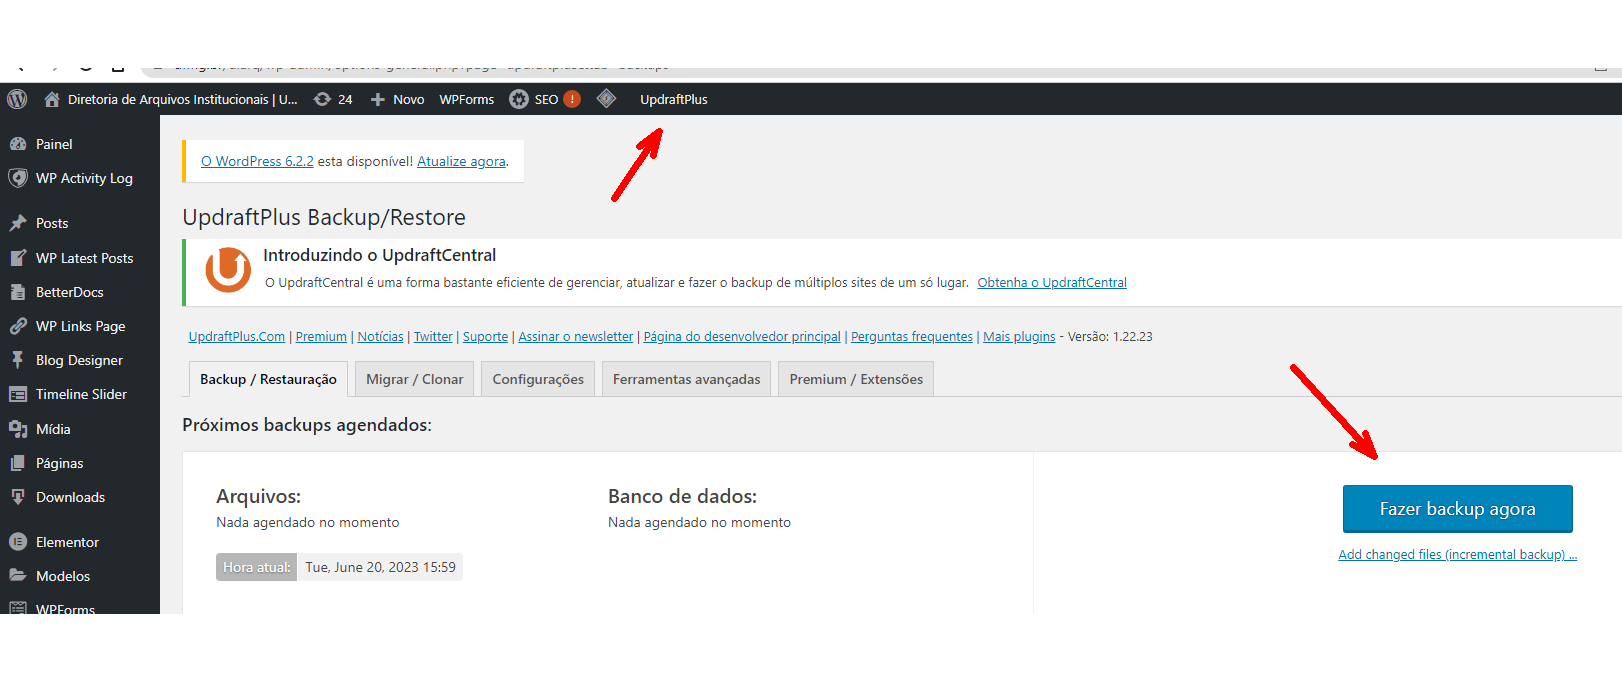Screen dimensions: 1622x682
Task: Click the Versão: 1.22.23 text
Action: point(1110,337)
